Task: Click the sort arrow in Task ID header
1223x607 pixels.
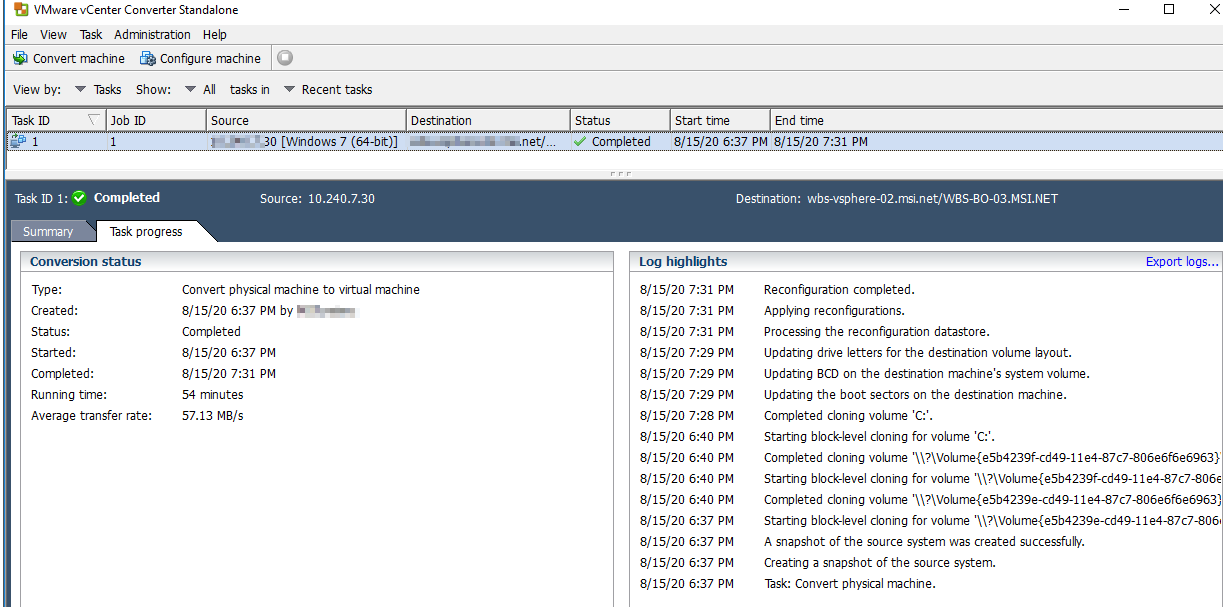Action: pos(94,120)
